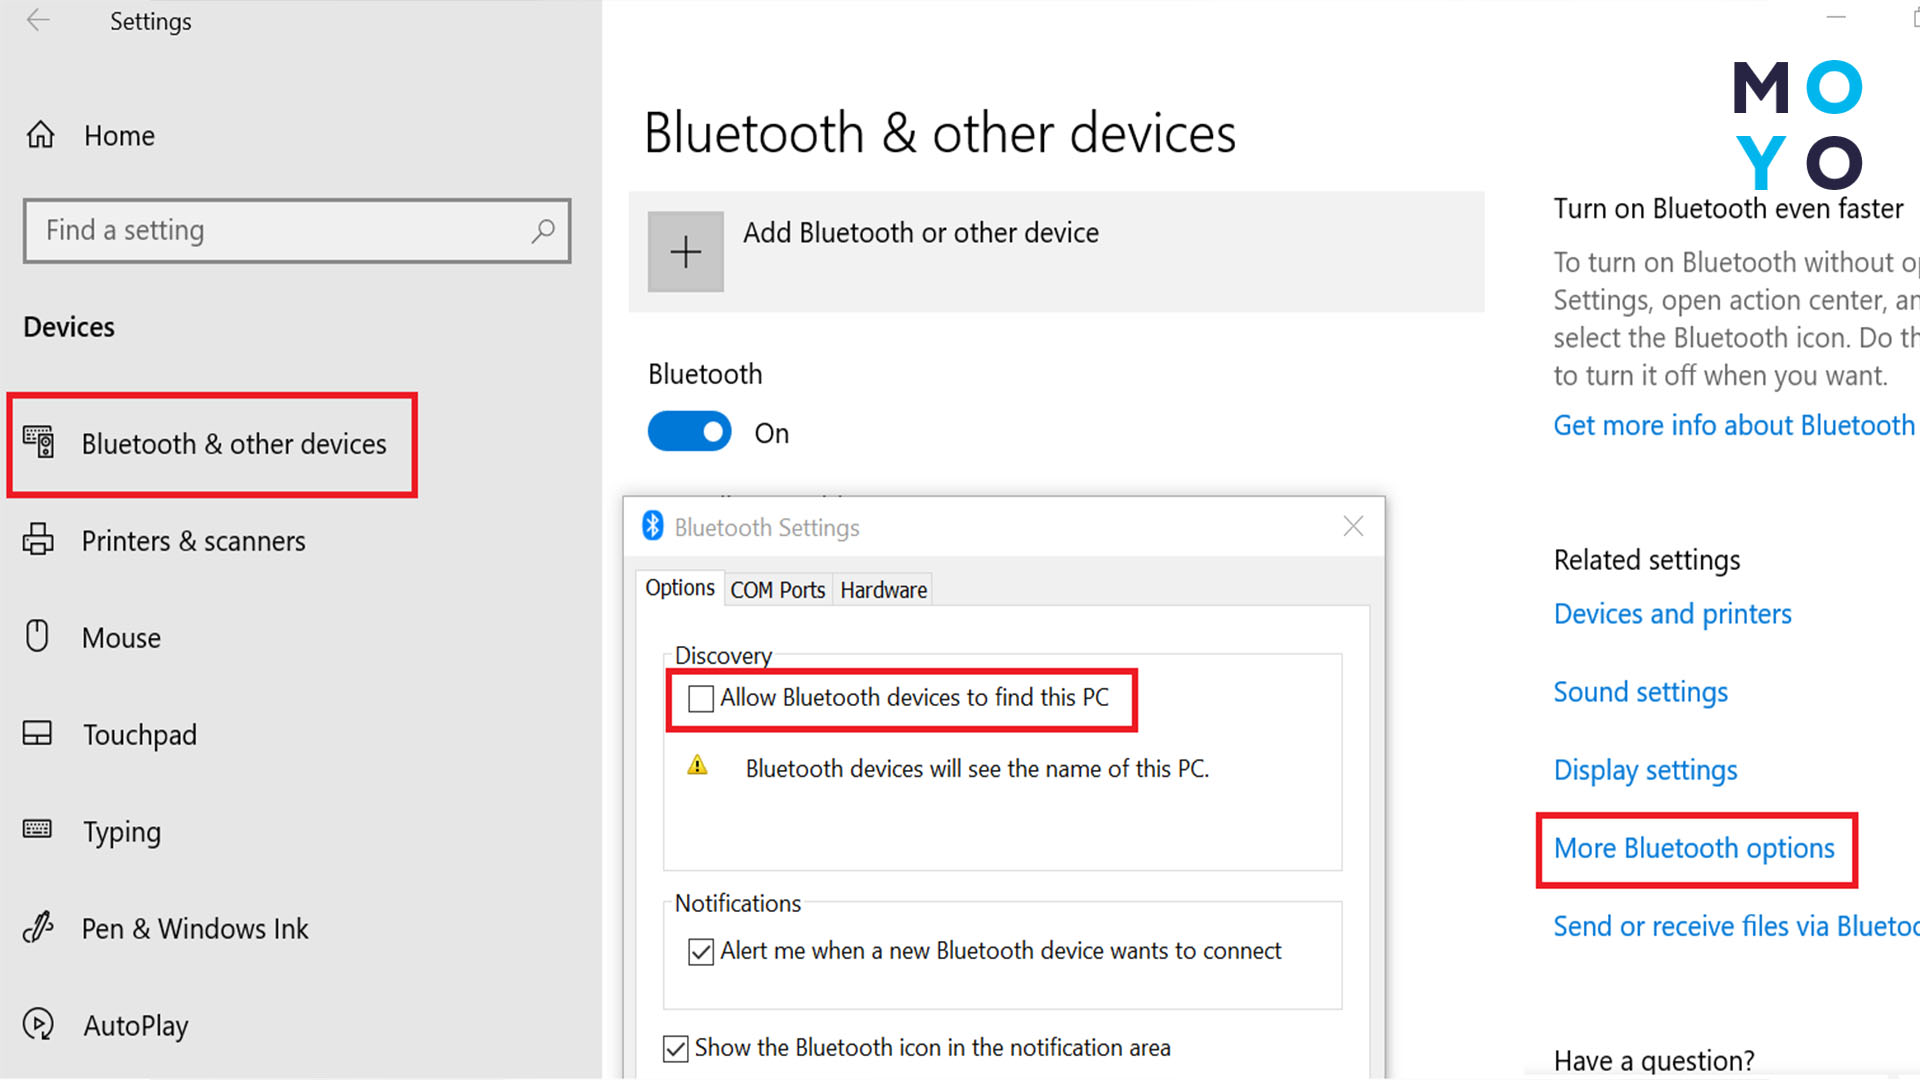Open AutoPlay settings icon
This screenshot has width=1920, height=1080.
(38, 1024)
